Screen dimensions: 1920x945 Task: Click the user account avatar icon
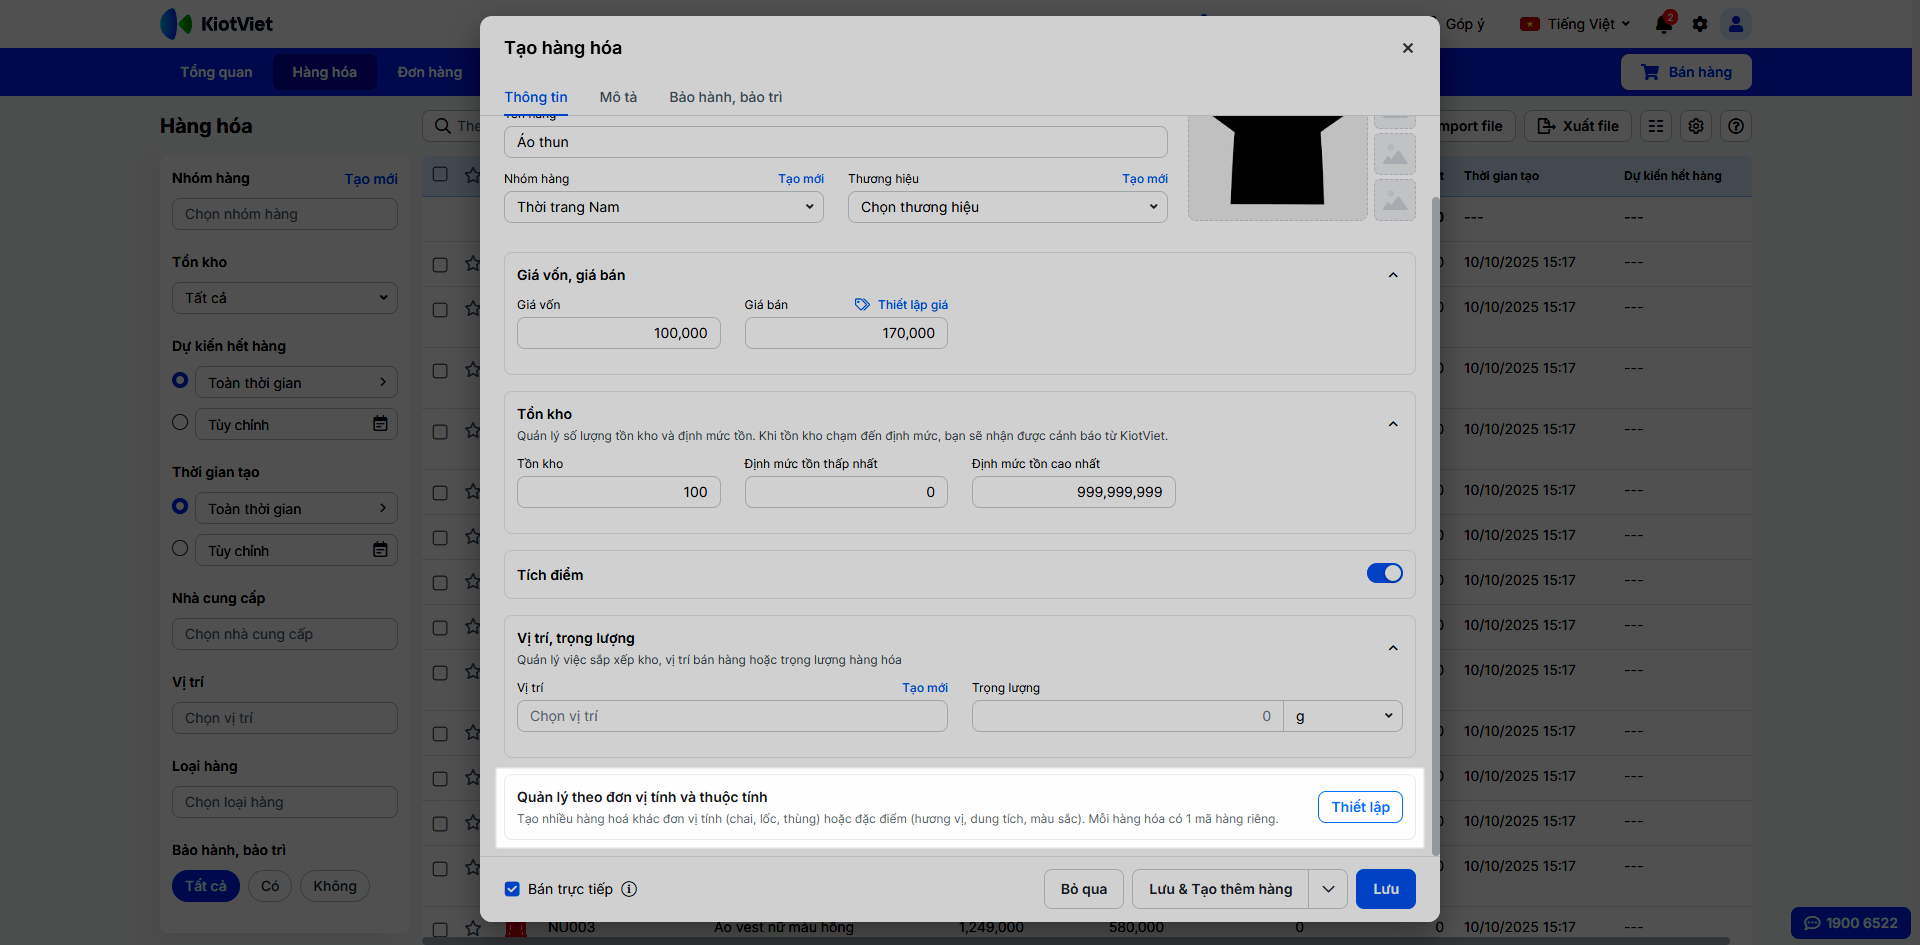point(1736,24)
